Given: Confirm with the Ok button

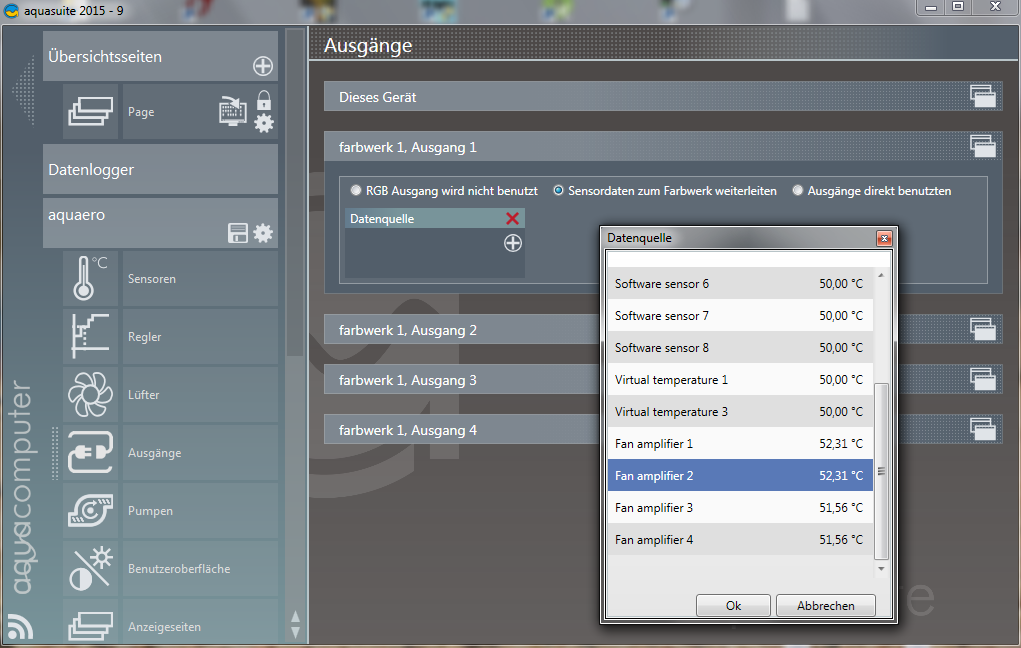Looking at the screenshot, I should coord(733,606).
